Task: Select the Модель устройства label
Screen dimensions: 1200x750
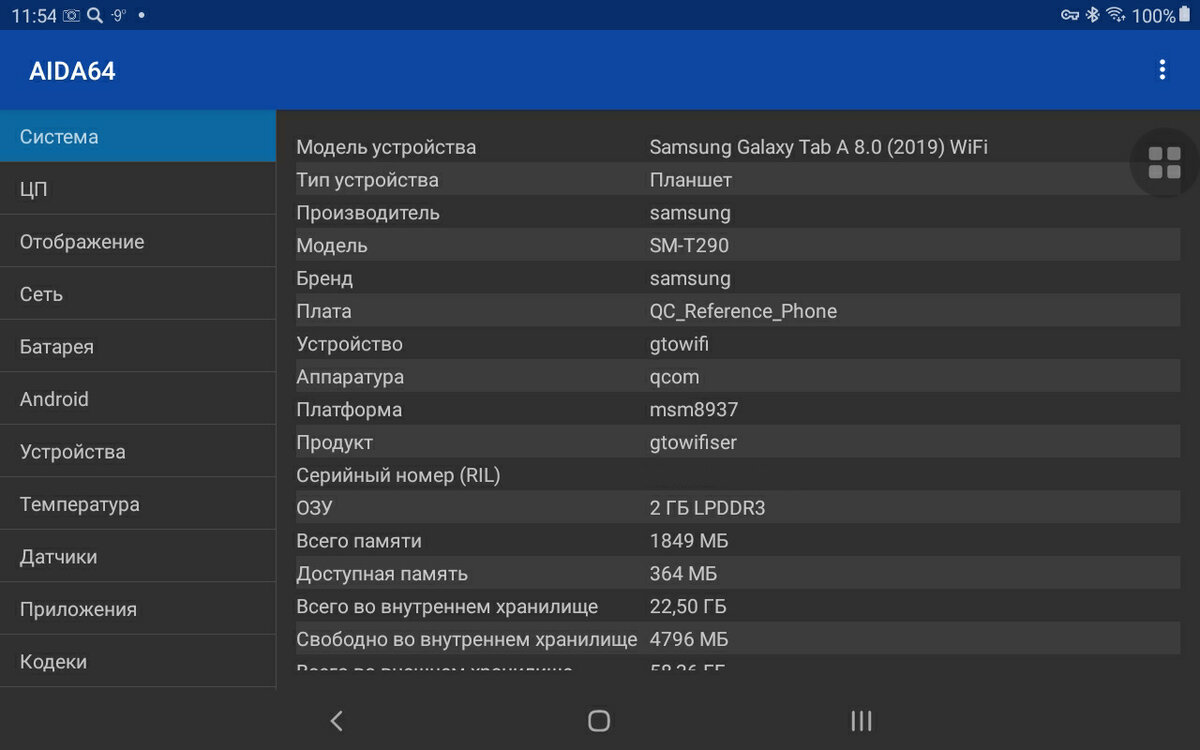Action: [386, 148]
